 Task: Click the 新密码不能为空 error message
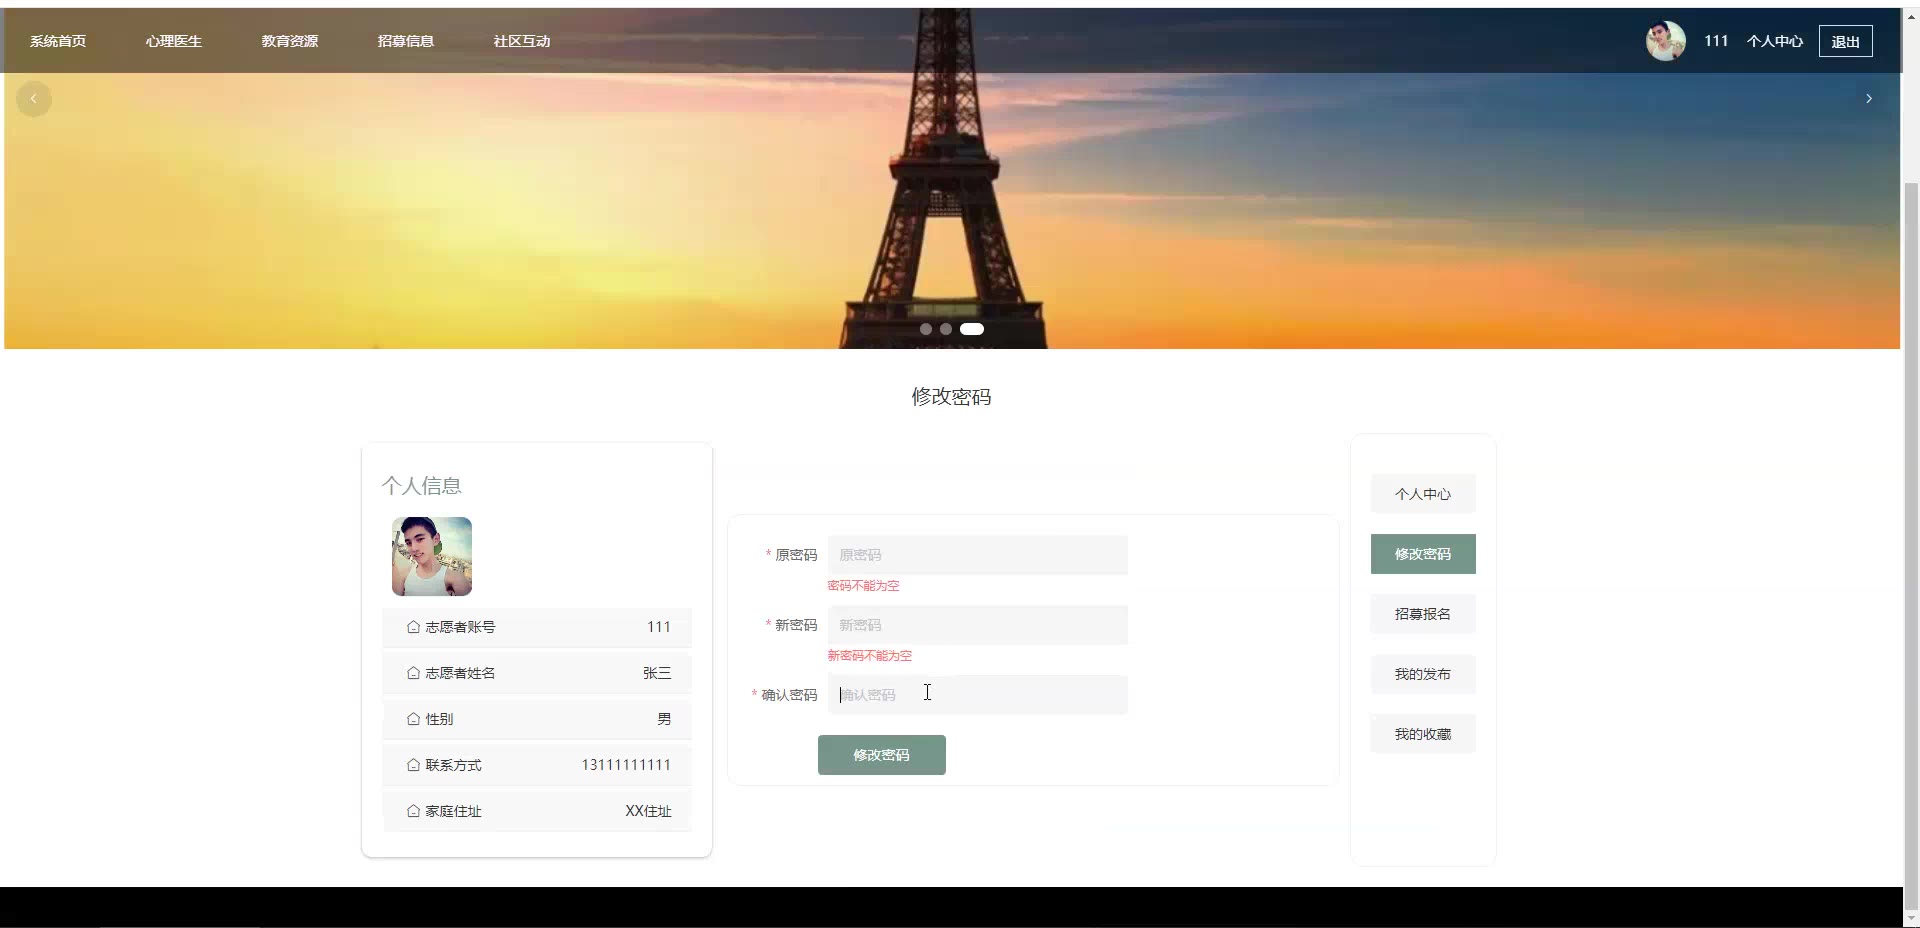pyautogui.click(x=869, y=656)
